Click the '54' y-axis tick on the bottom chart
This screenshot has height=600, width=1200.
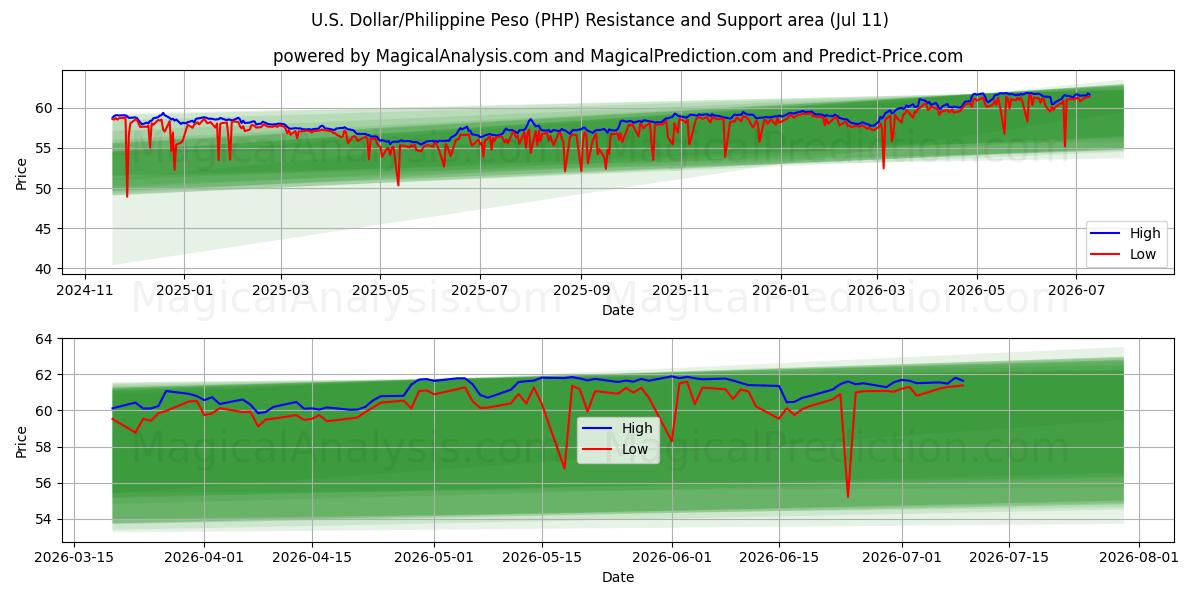[x=45, y=519]
